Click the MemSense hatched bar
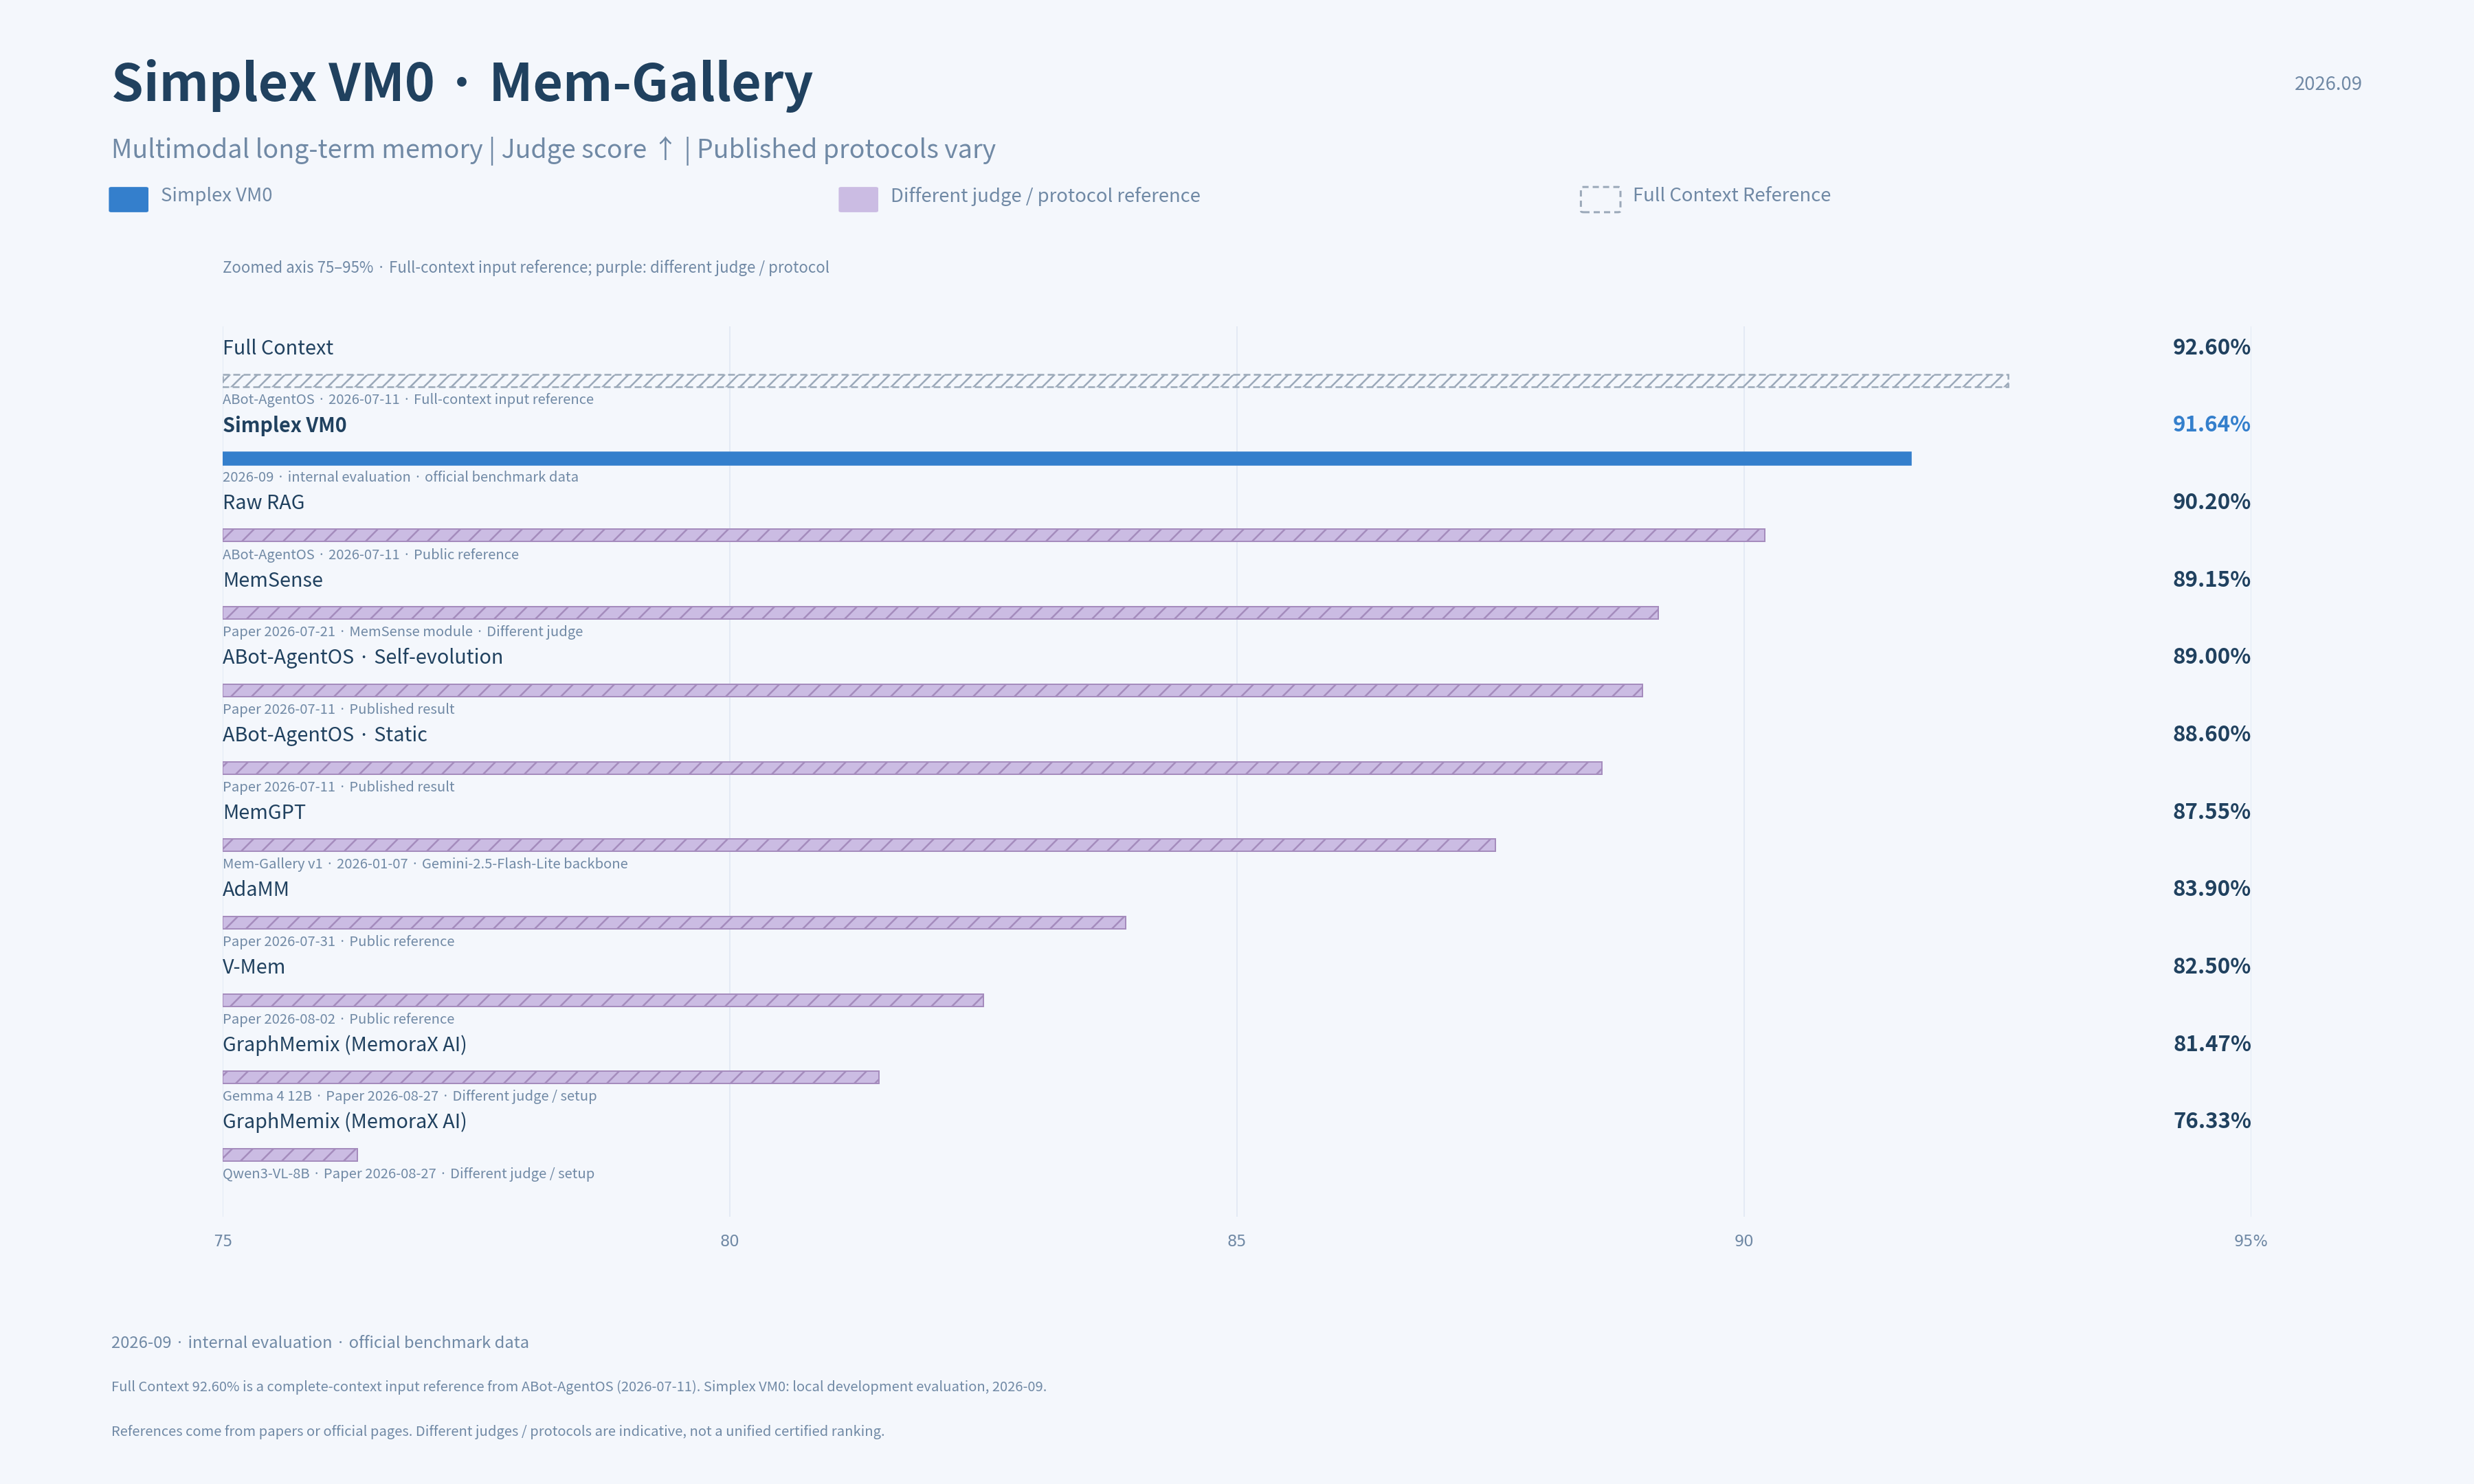Image resolution: width=2474 pixels, height=1484 pixels. point(941,613)
